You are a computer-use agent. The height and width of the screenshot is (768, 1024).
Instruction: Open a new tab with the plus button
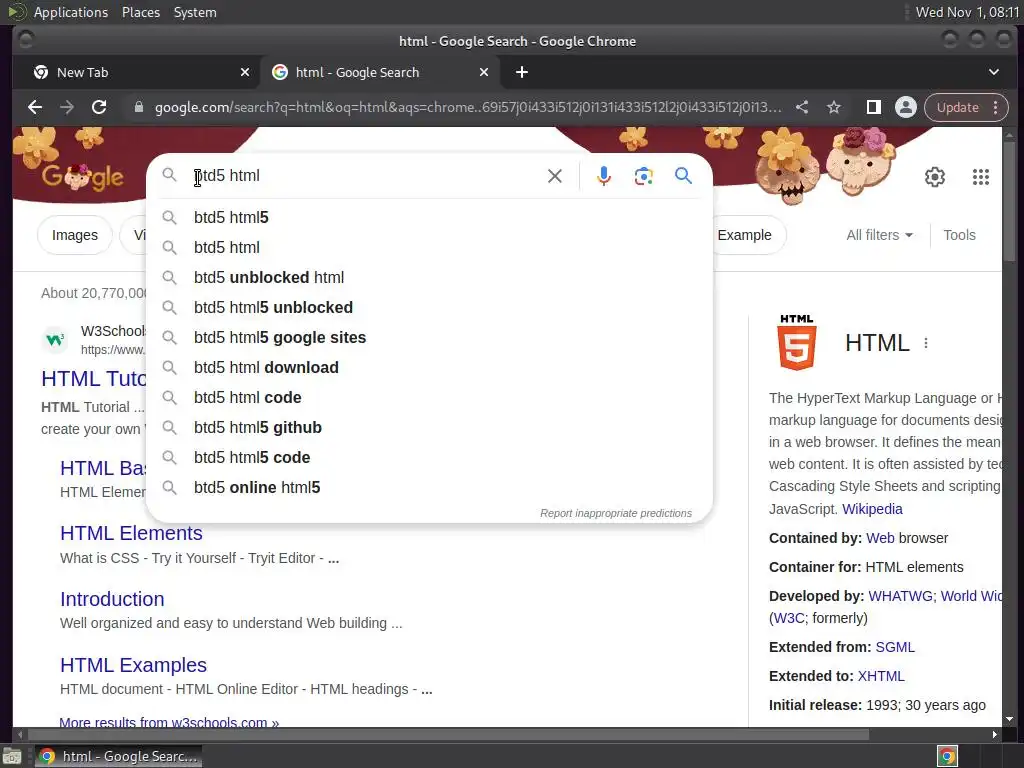point(522,72)
